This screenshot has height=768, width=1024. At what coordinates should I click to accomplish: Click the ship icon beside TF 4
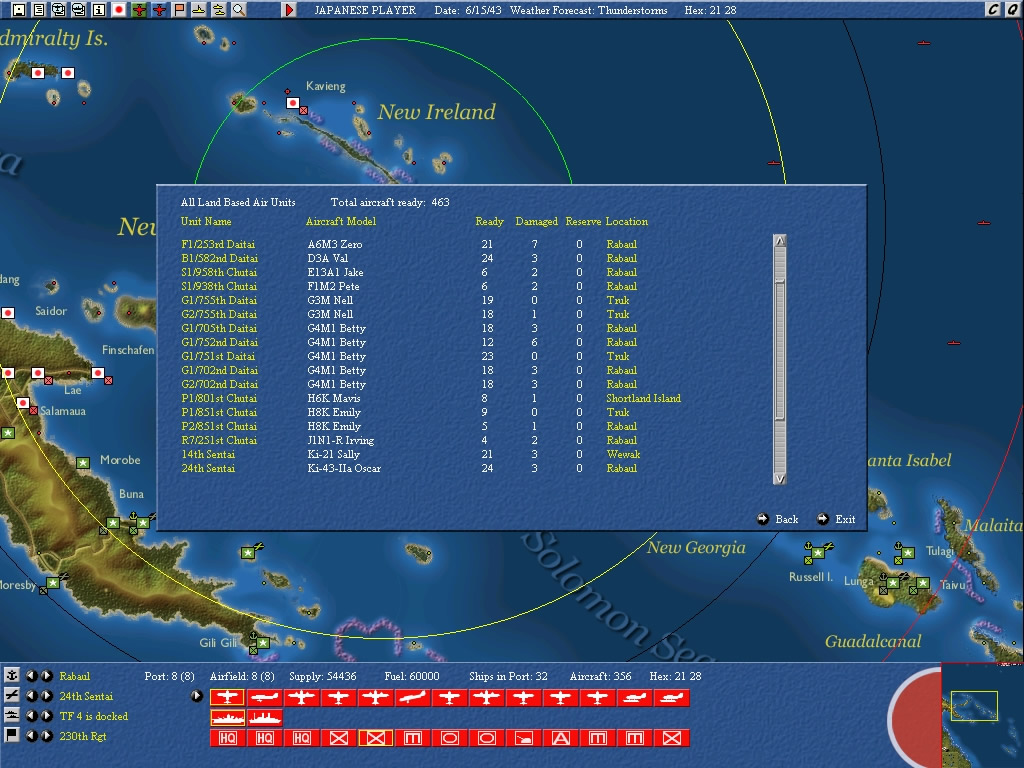tap(12, 715)
